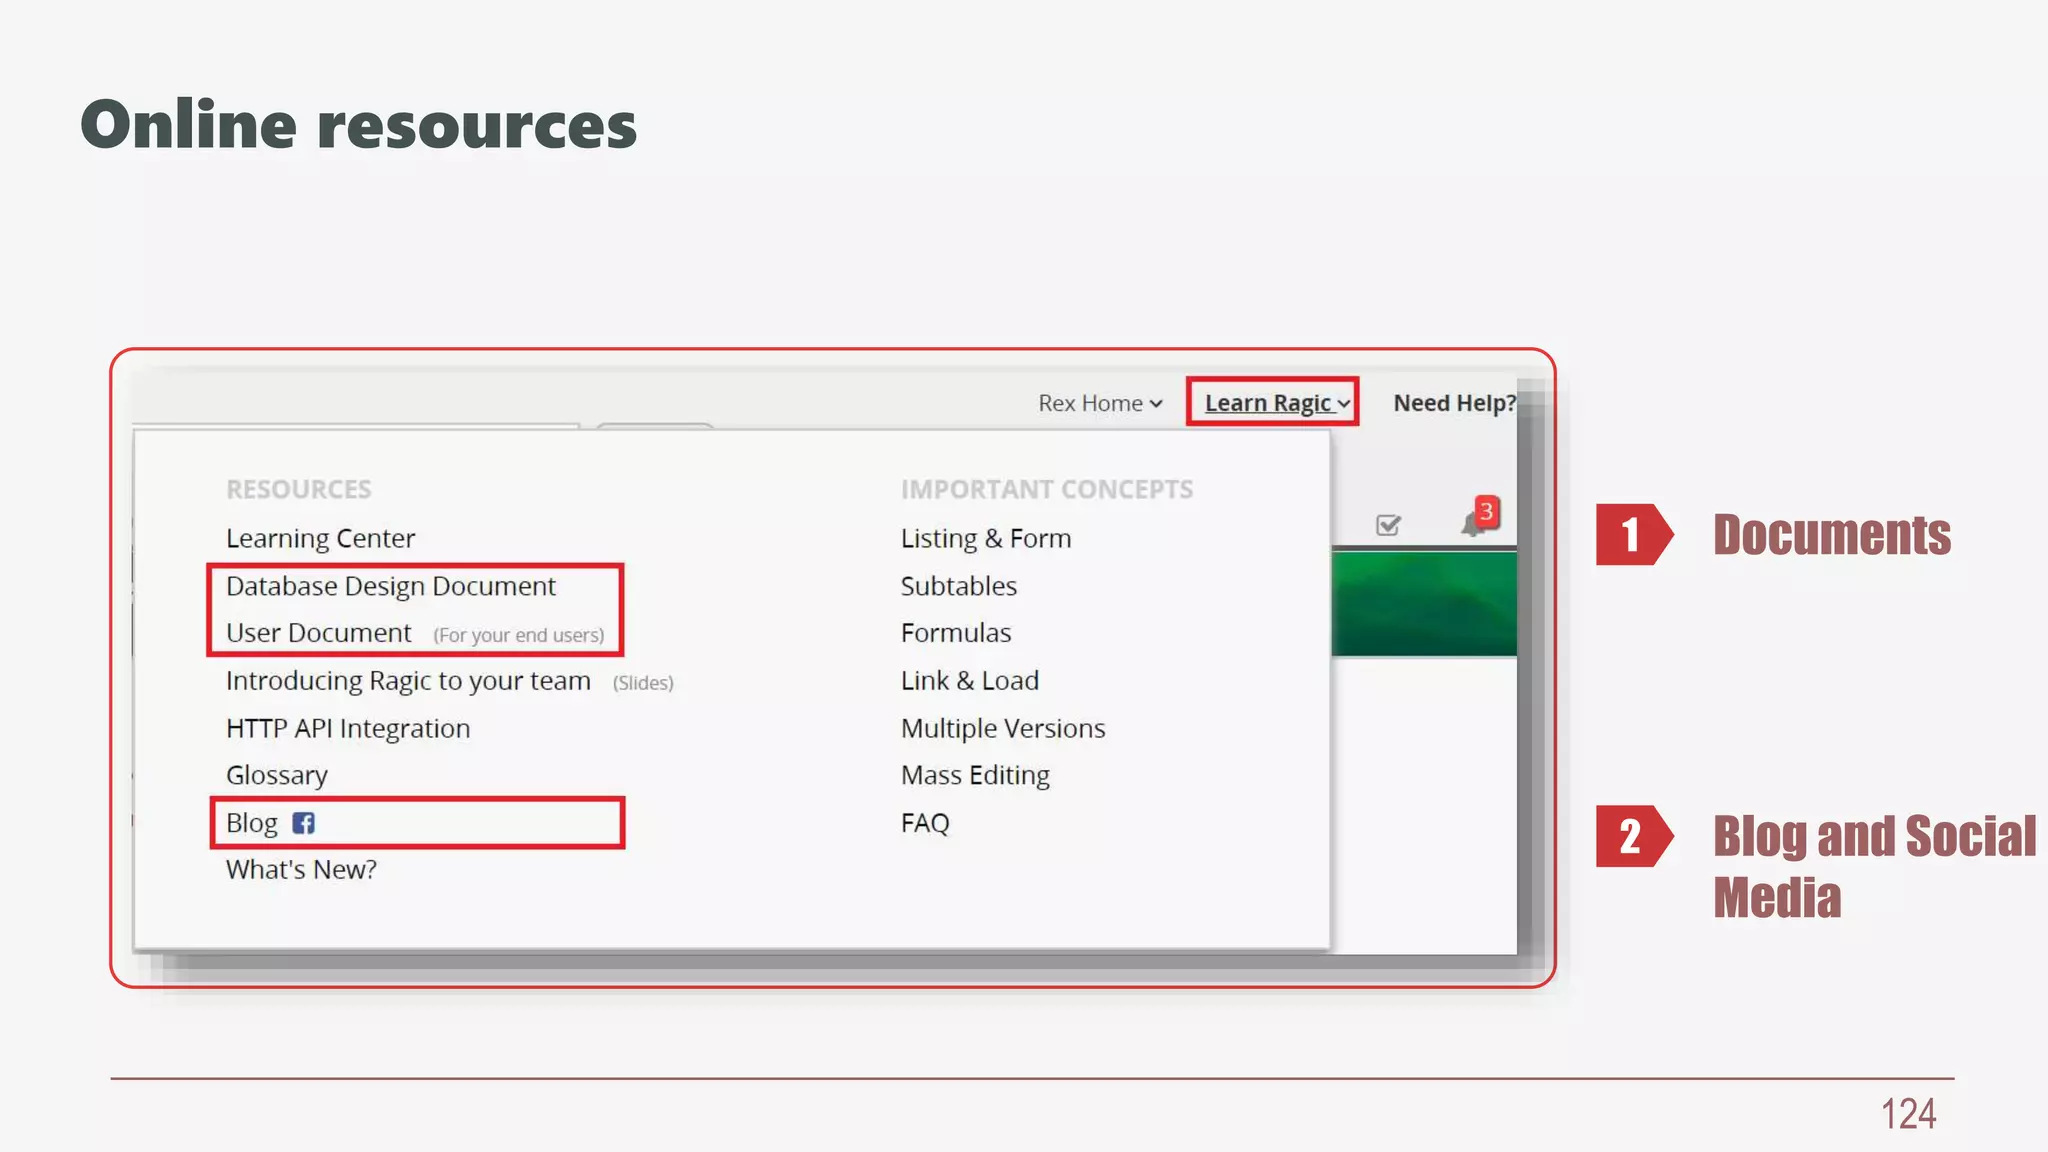
Task: Open Database Design Document
Action: [391, 586]
